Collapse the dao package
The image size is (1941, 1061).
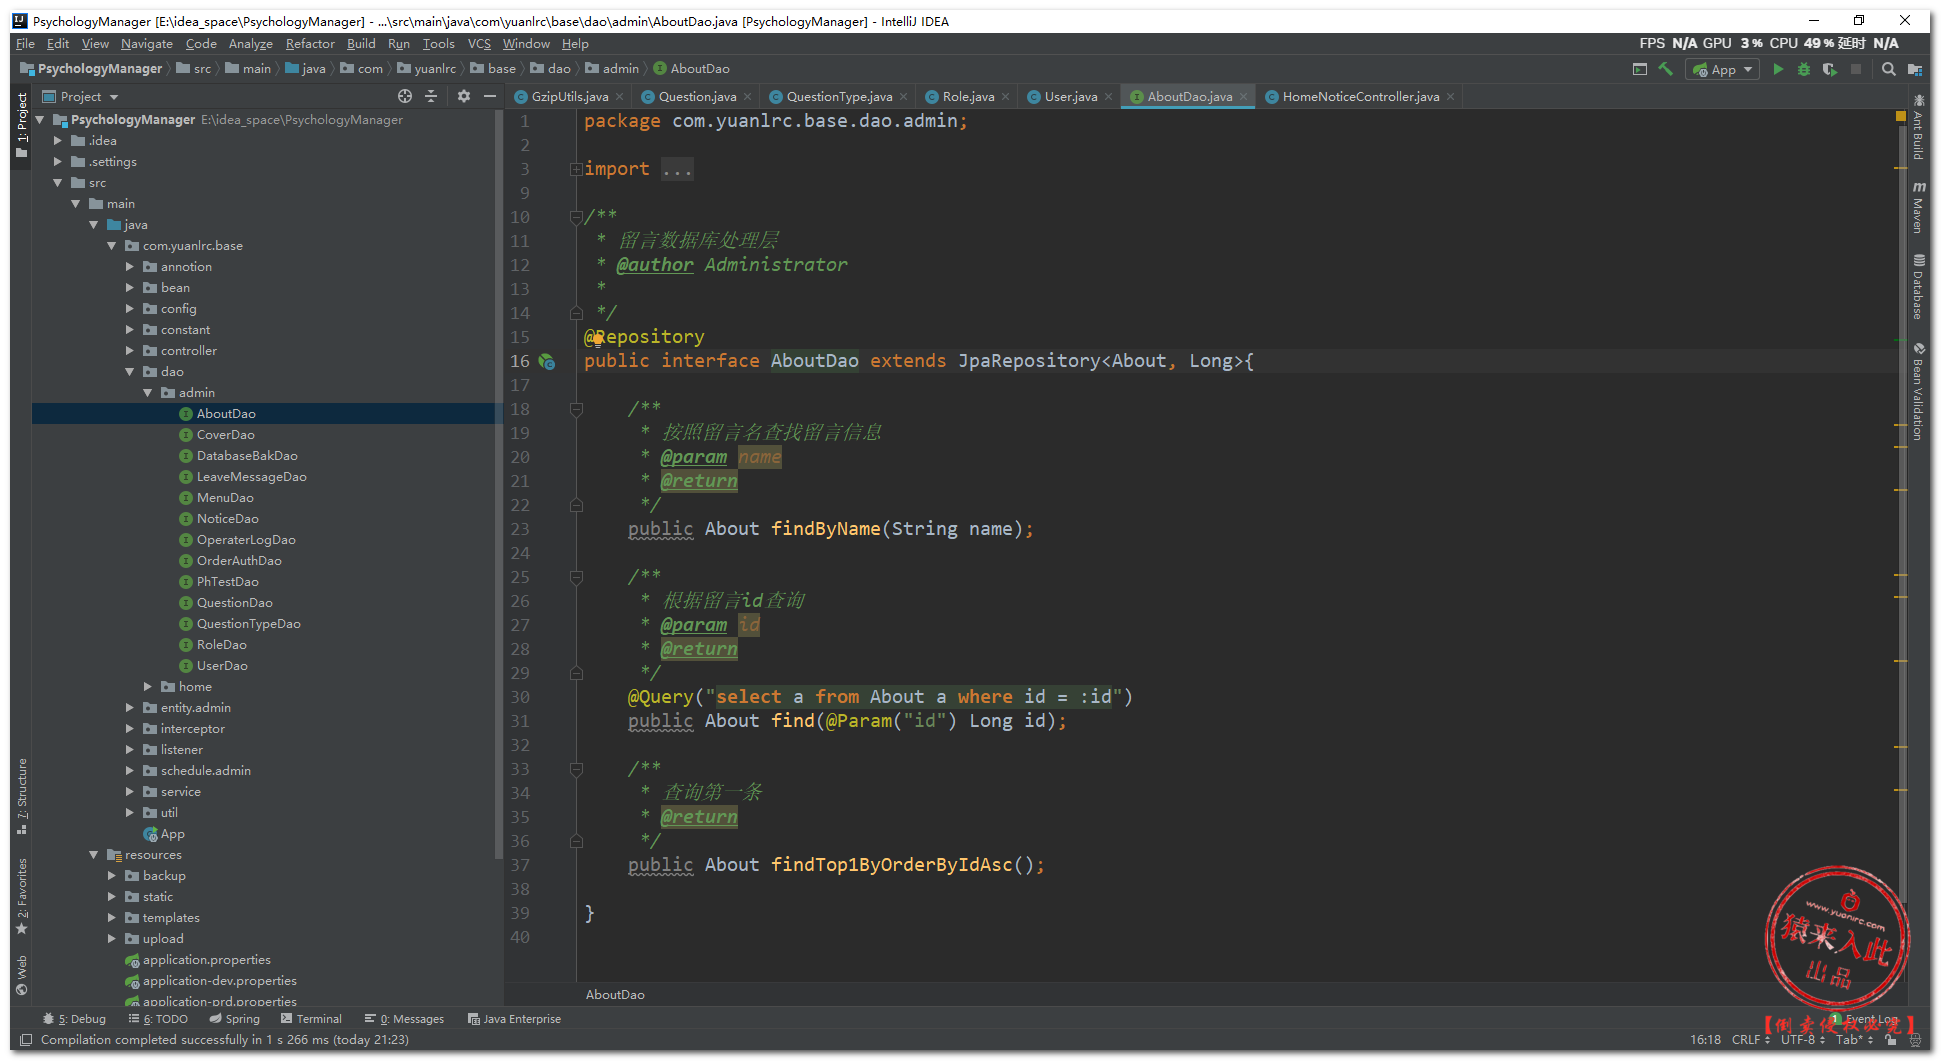(x=130, y=372)
